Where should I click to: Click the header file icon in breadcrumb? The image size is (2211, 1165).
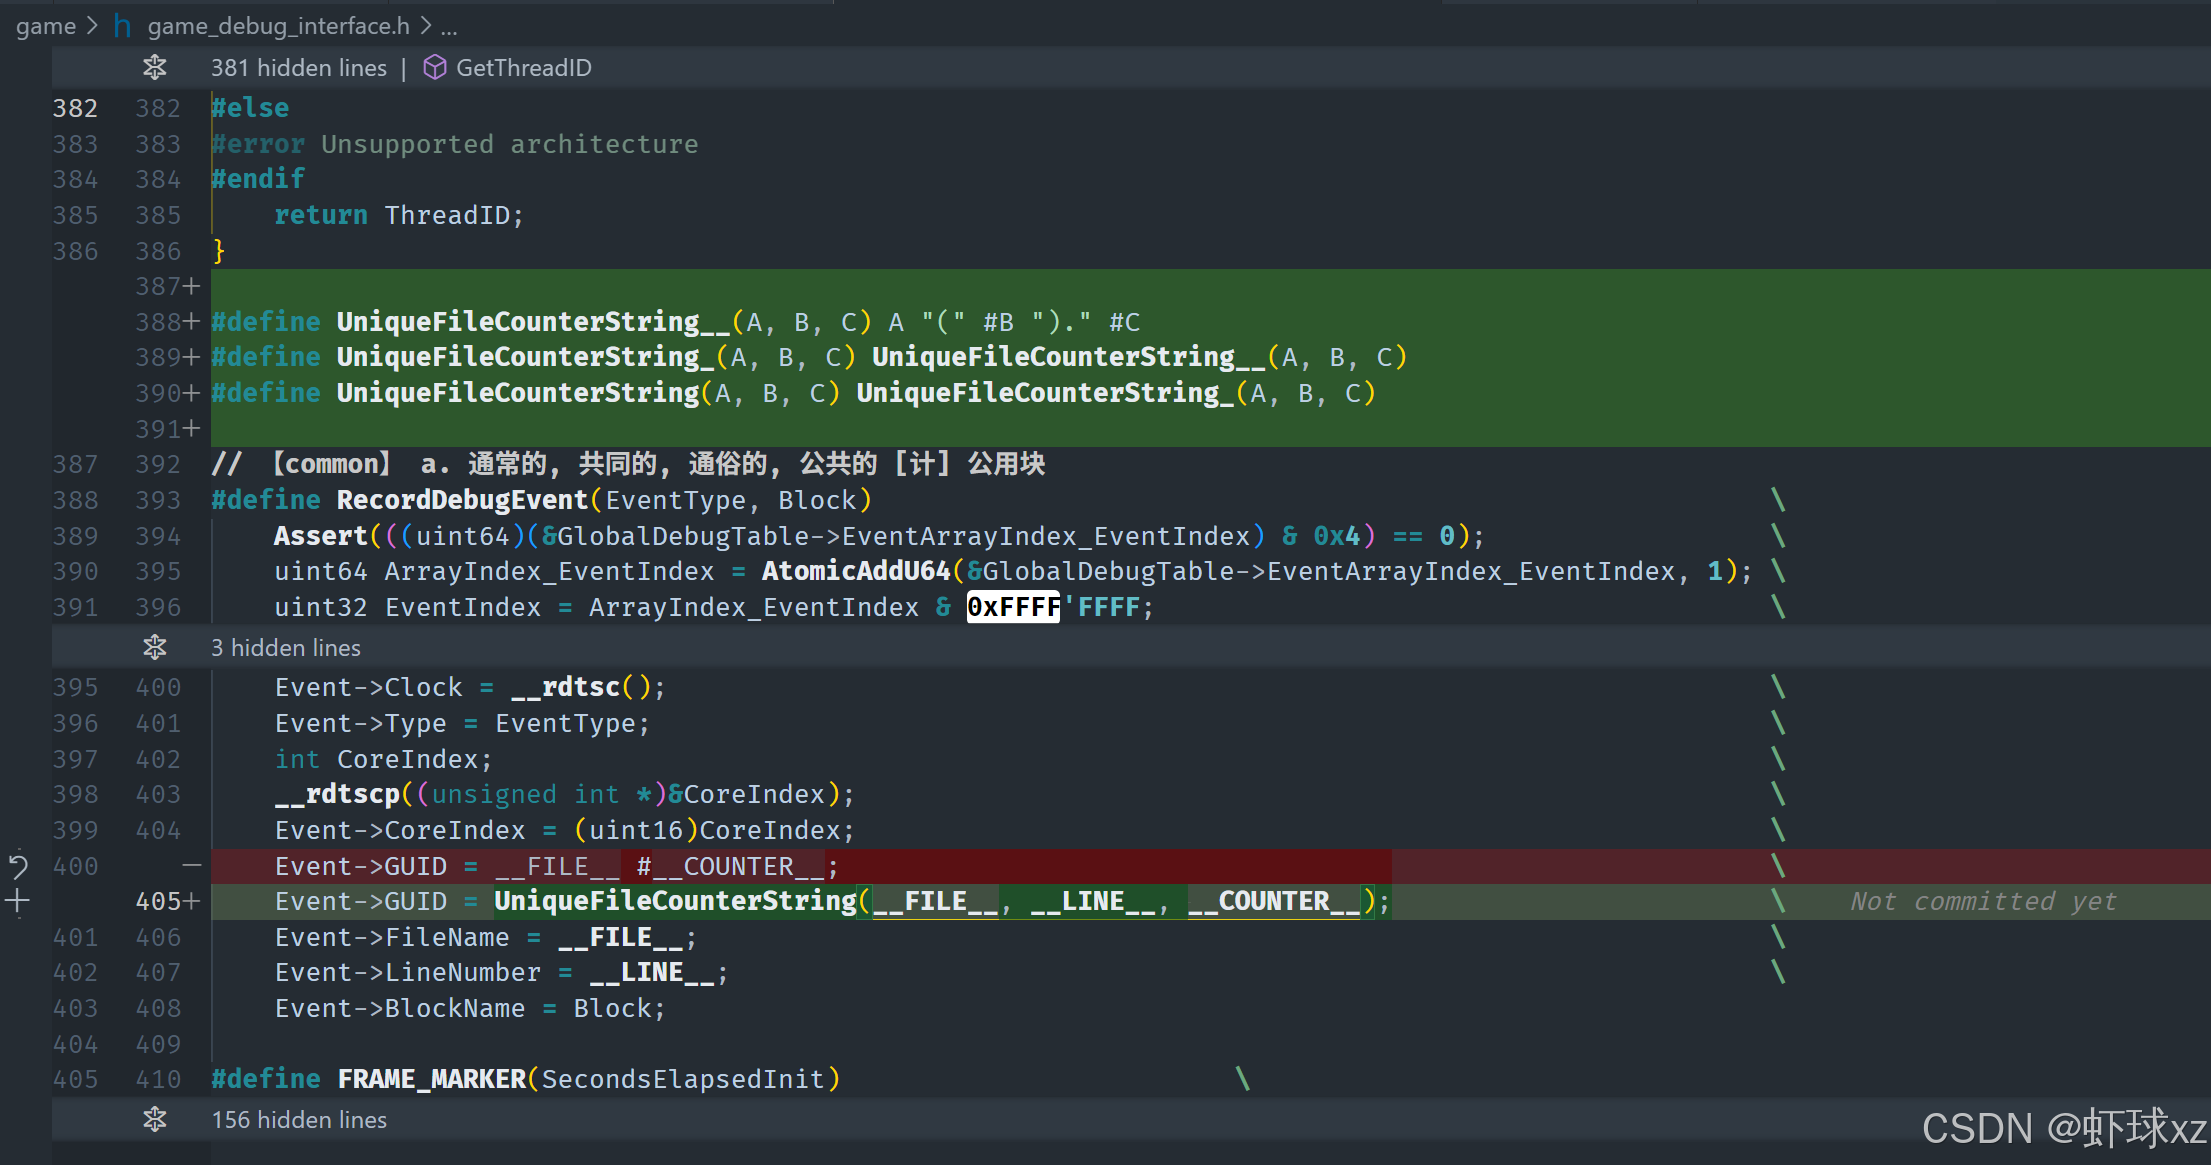coord(122,26)
